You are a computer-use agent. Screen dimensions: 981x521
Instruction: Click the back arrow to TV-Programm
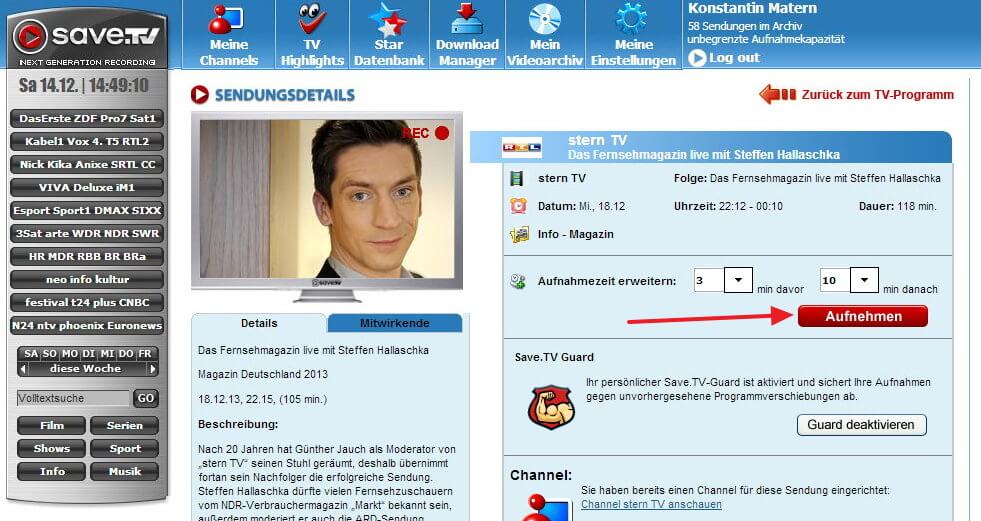[777, 94]
